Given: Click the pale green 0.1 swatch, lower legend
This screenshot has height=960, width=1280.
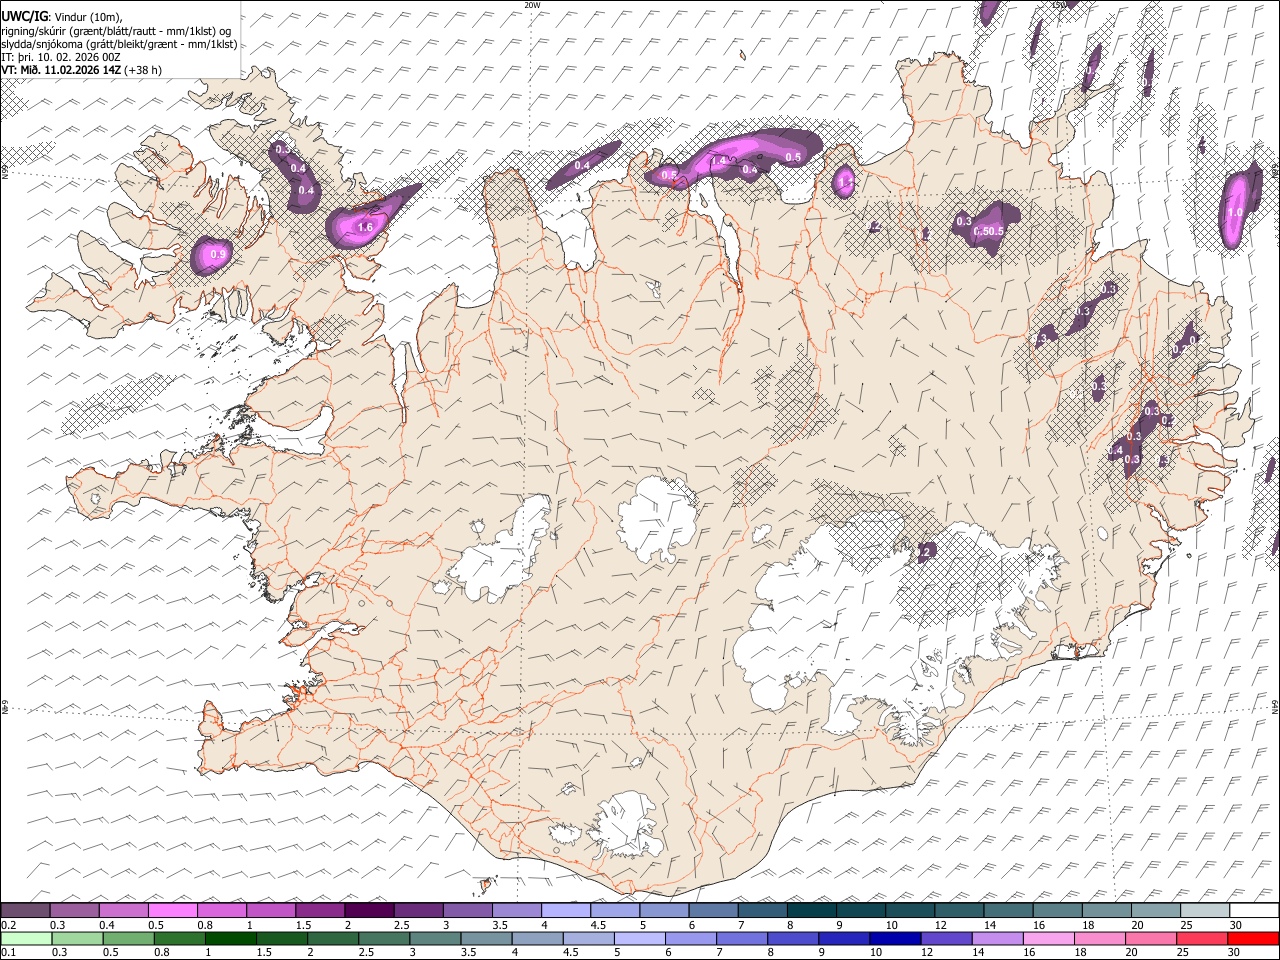Looking at the screenshot, I should coord(25,938).
